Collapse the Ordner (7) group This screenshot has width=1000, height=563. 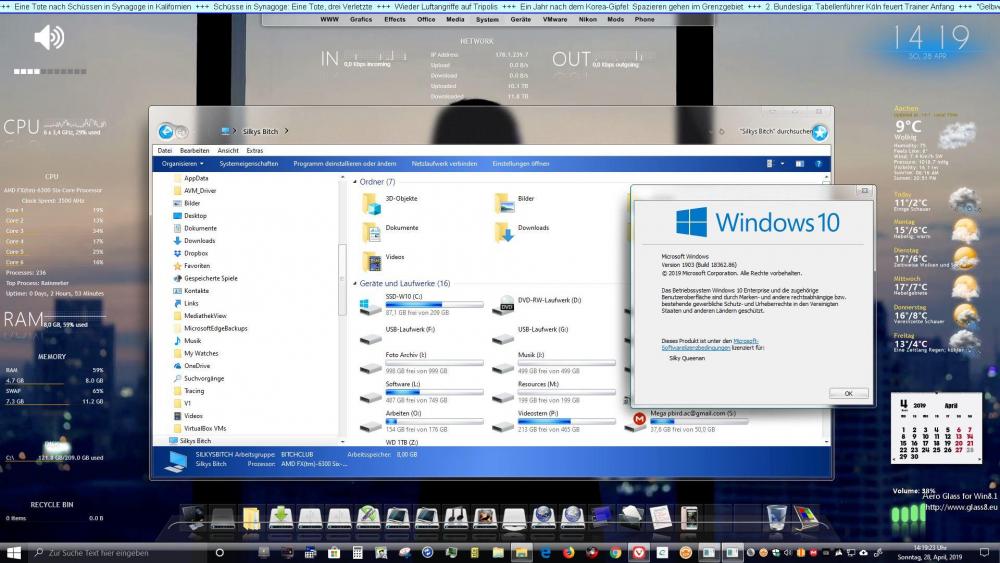tap(353, 182)
